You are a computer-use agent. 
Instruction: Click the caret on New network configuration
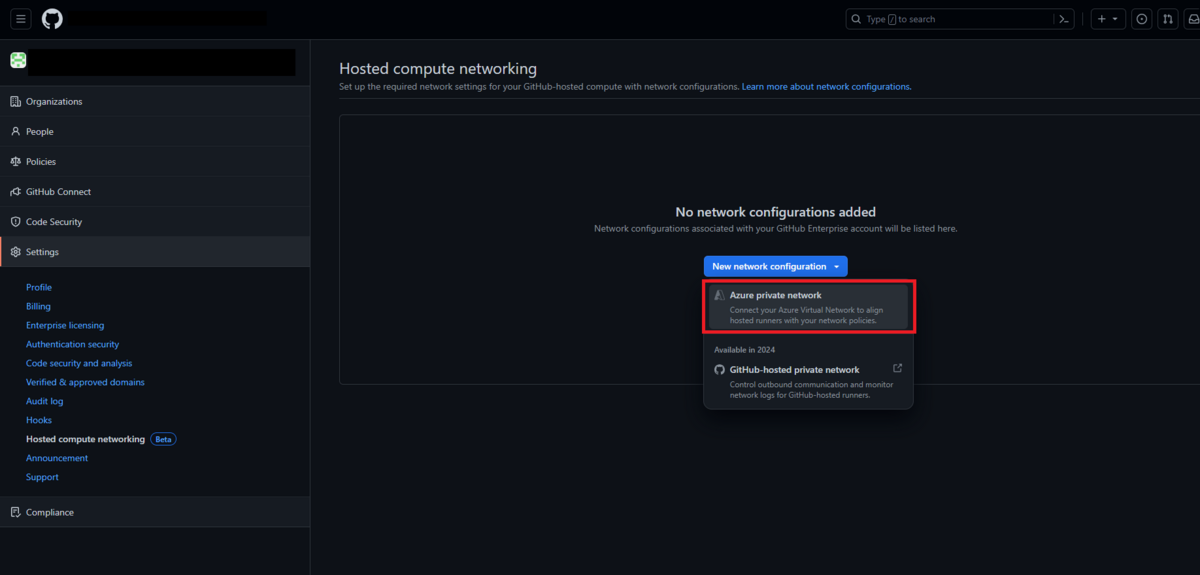click(x=836, y=267)
